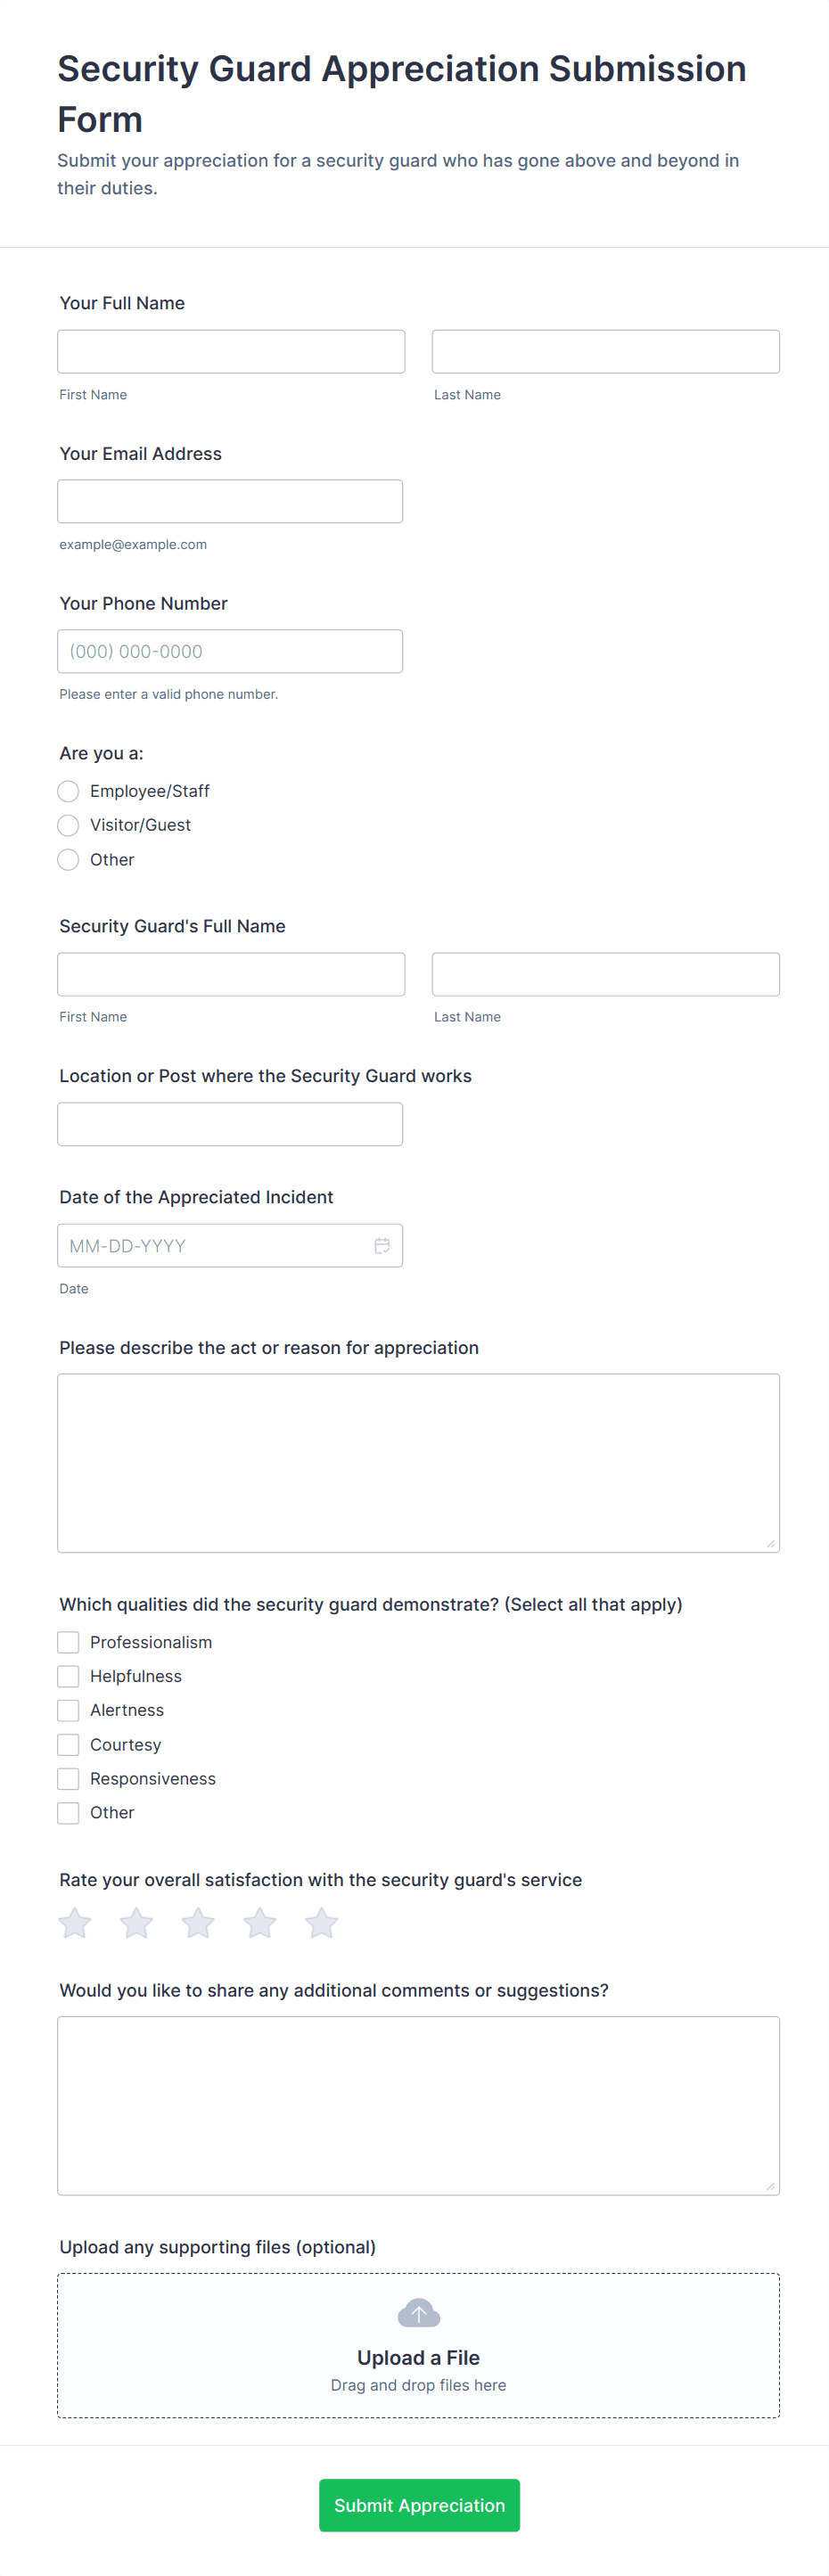Give a five-star rating
This screenshot has width=829, height=2576.
coord(321,1922)
